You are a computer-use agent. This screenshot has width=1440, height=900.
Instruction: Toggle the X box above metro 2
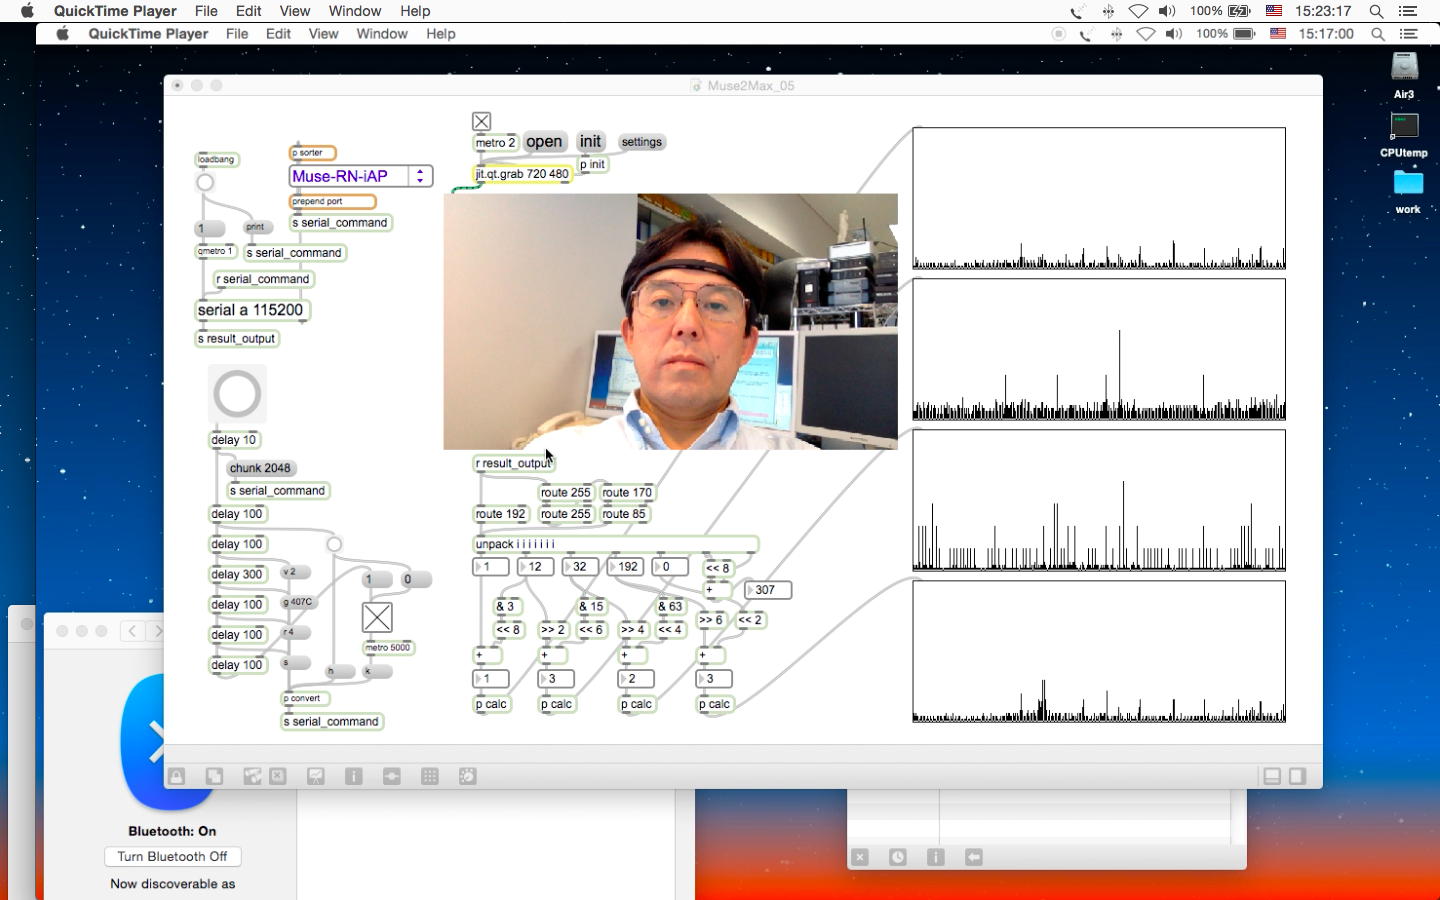click(x=481, y=121)
